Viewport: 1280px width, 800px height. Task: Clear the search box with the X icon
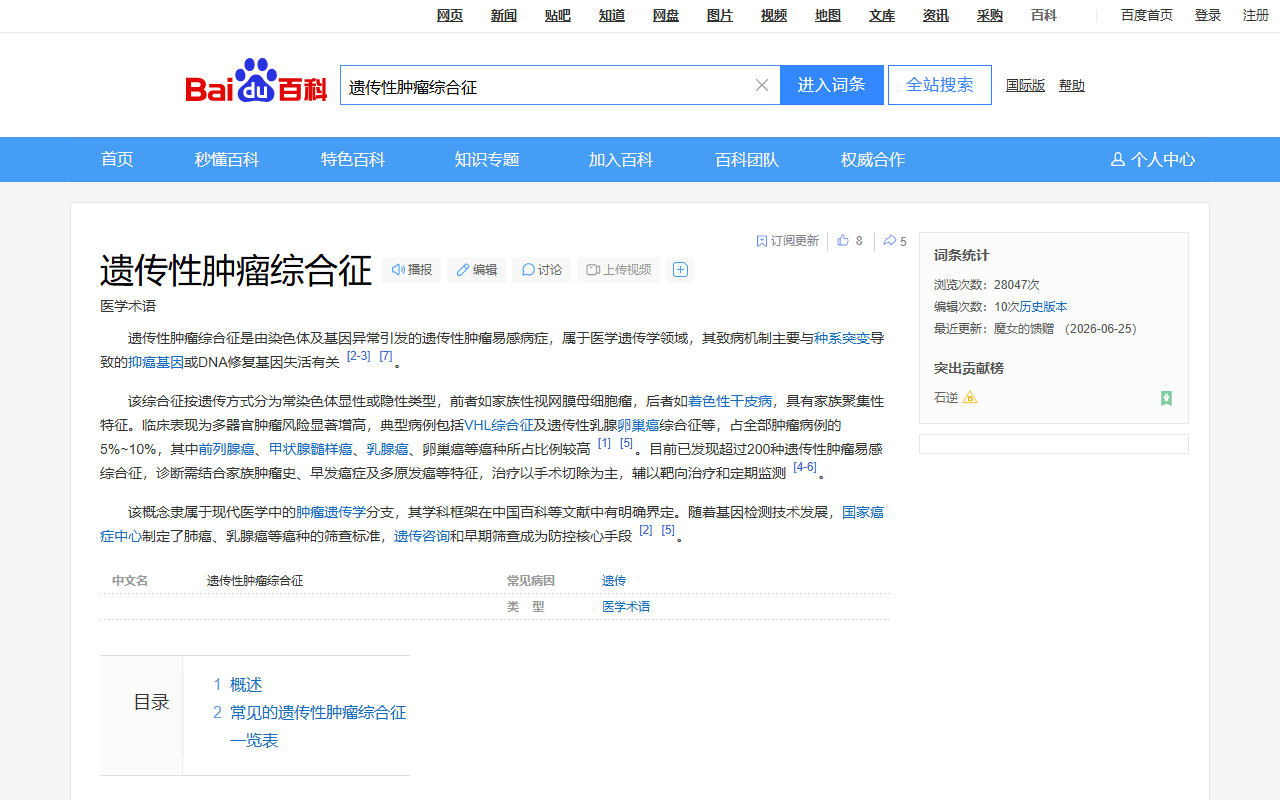tap(762, 85)
